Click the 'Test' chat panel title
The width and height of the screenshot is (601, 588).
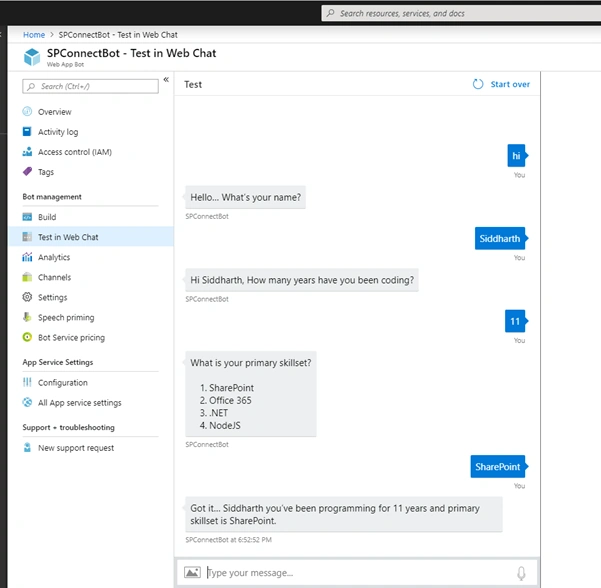(x=193, y=84)
